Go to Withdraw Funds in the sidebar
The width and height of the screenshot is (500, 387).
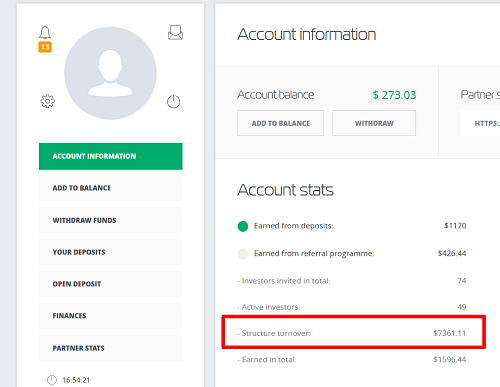111,220
